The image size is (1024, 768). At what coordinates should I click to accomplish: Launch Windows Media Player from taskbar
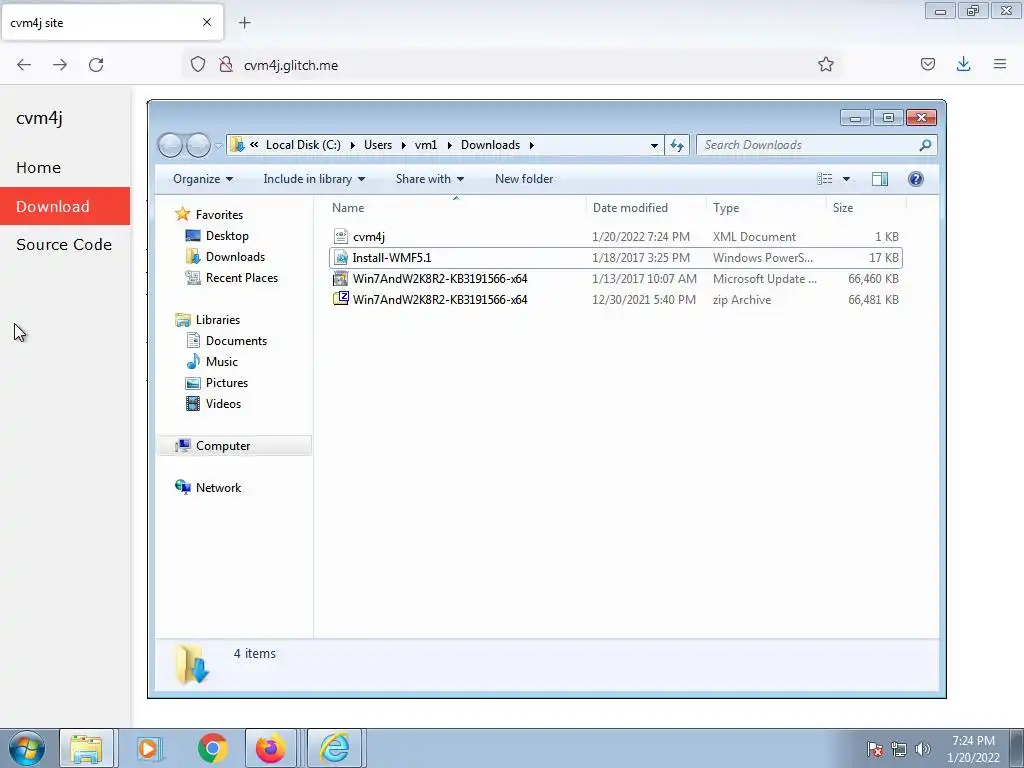[148, 748]
